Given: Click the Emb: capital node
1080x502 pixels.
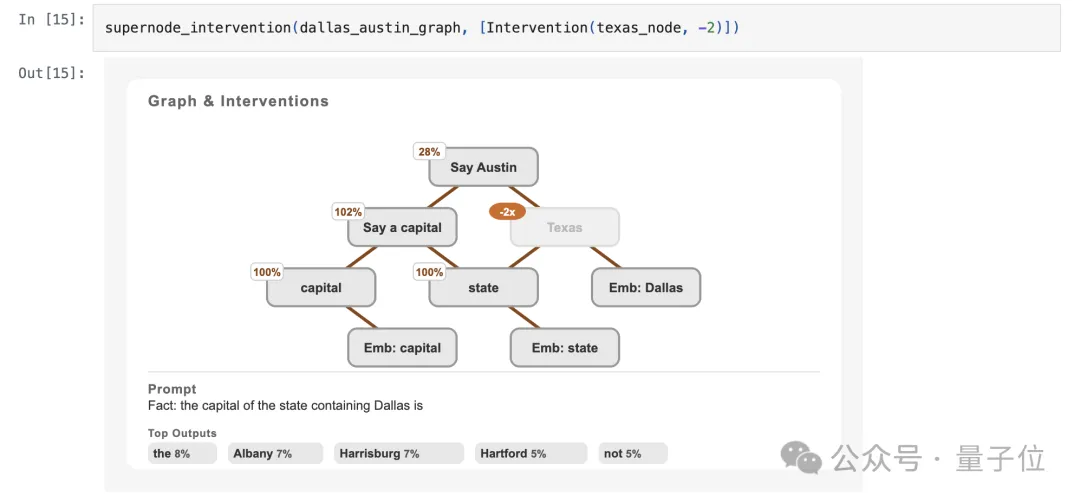Looking at the screenshot, I should point(402,348).
